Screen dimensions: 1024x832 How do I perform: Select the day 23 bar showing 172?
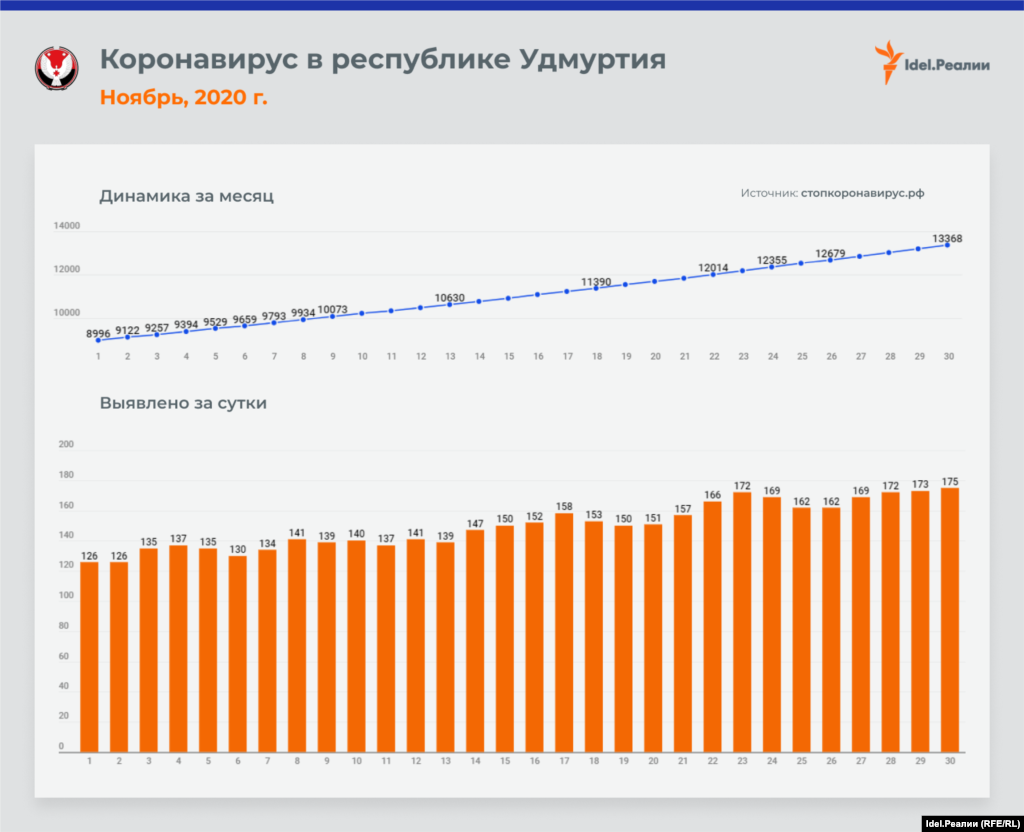pyautogui.click(x=742, y=622)
